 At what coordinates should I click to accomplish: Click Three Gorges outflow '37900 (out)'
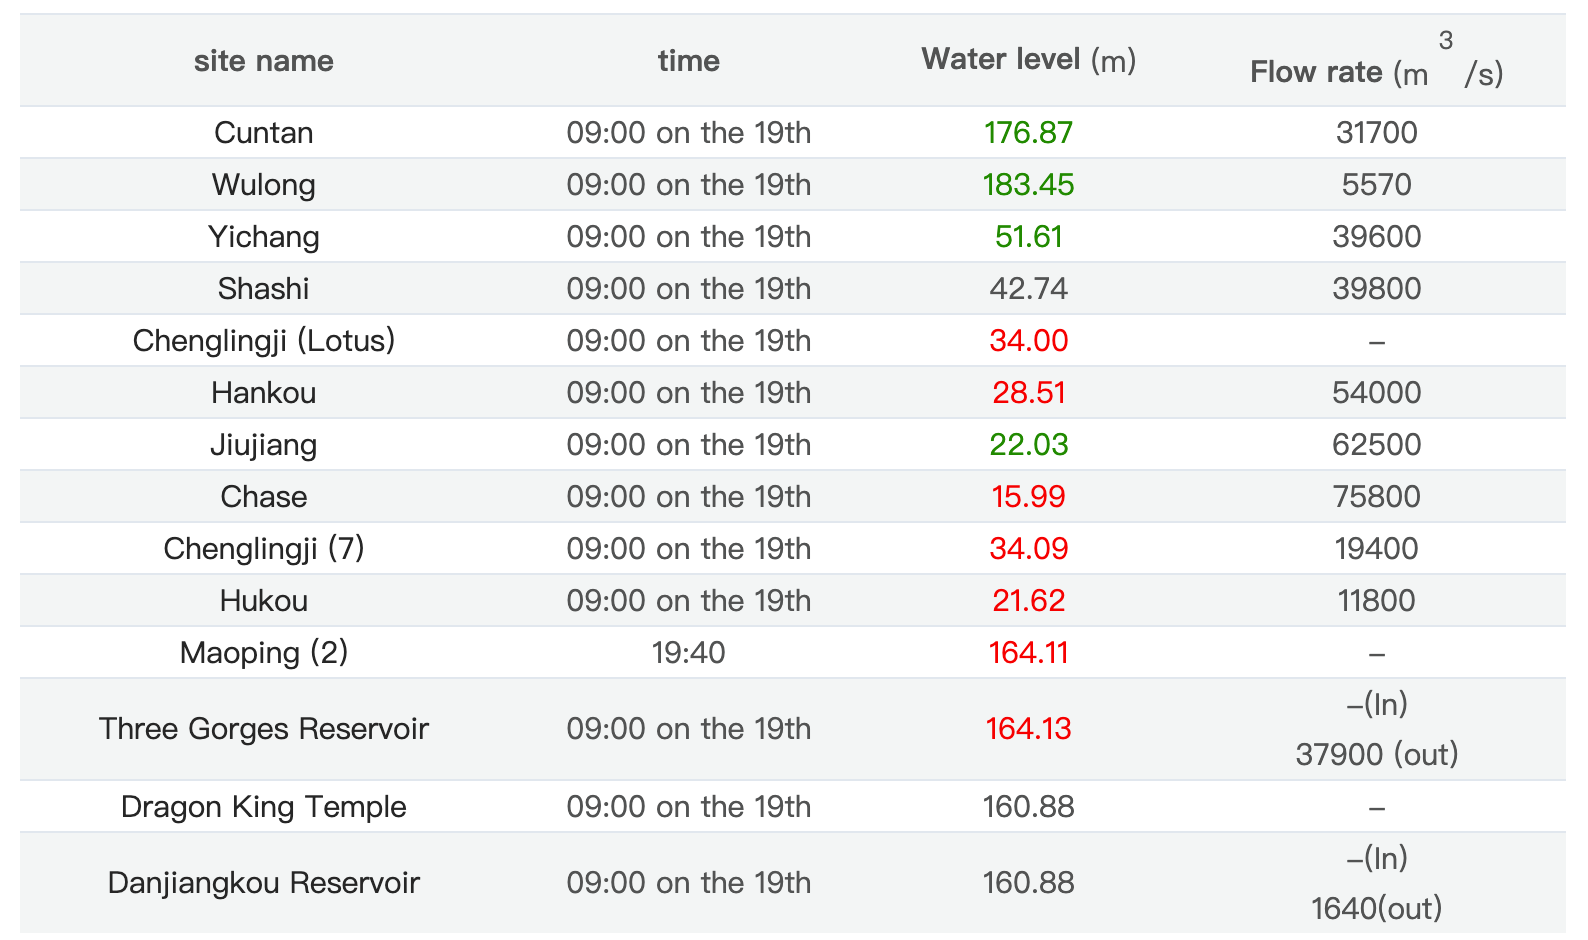click(x=1377, y=754)
